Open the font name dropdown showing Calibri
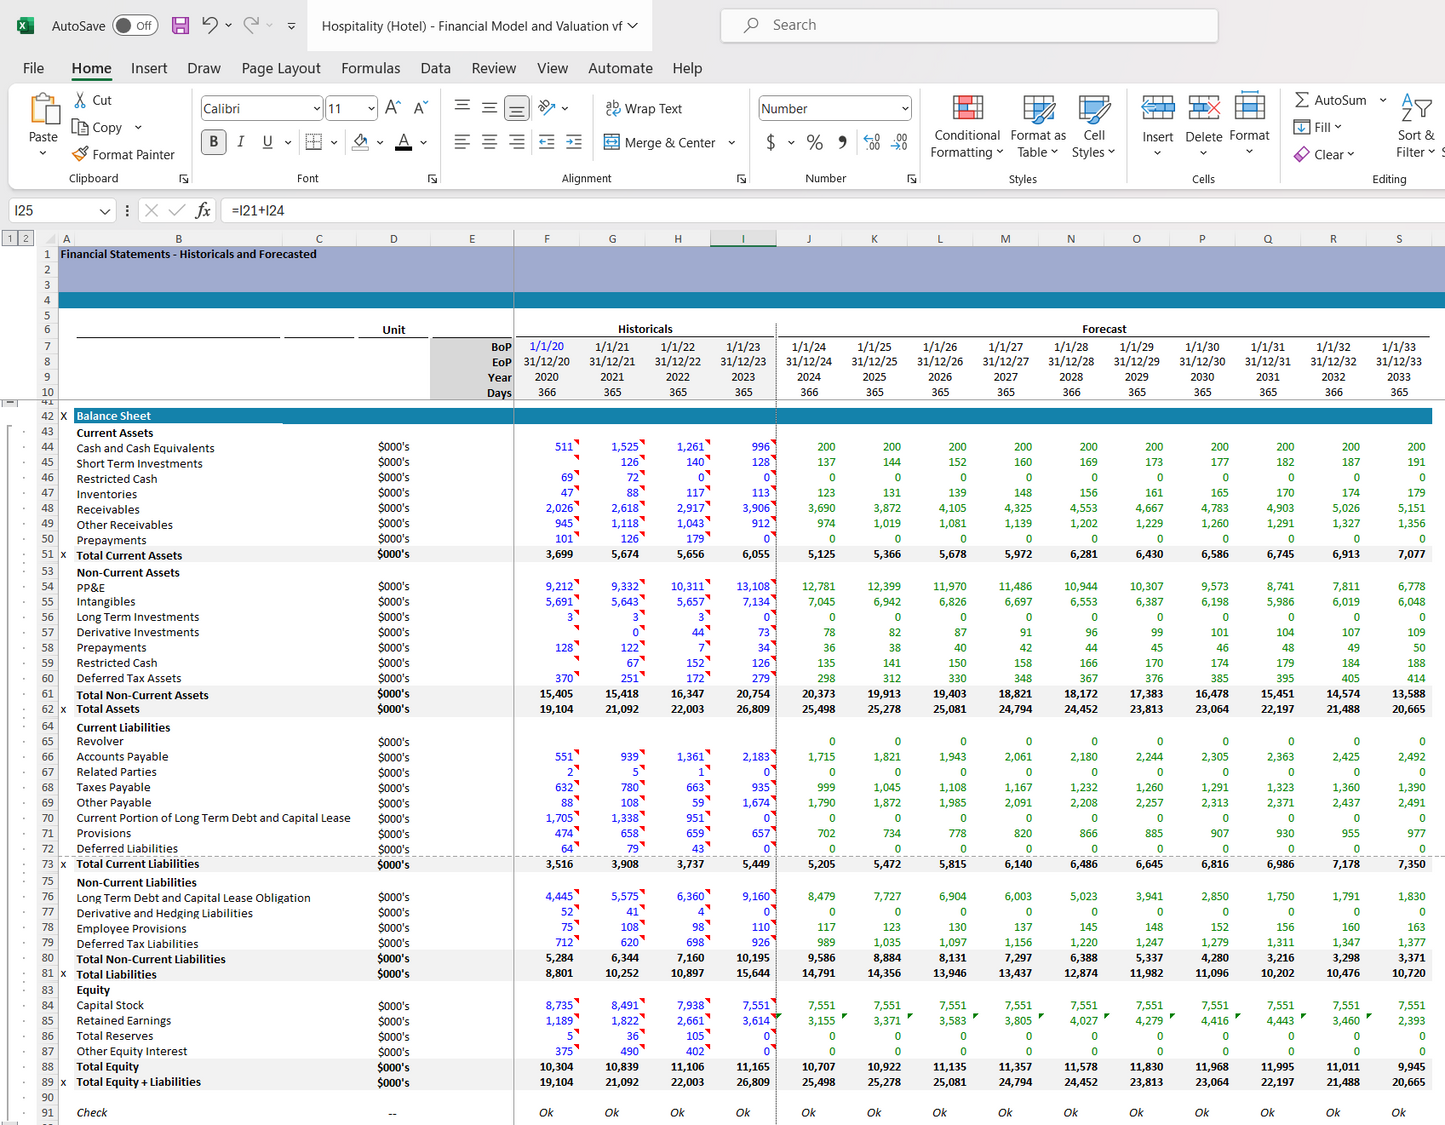Image resolution: width=1445 pixels, height=1125 pixels. 316,108
